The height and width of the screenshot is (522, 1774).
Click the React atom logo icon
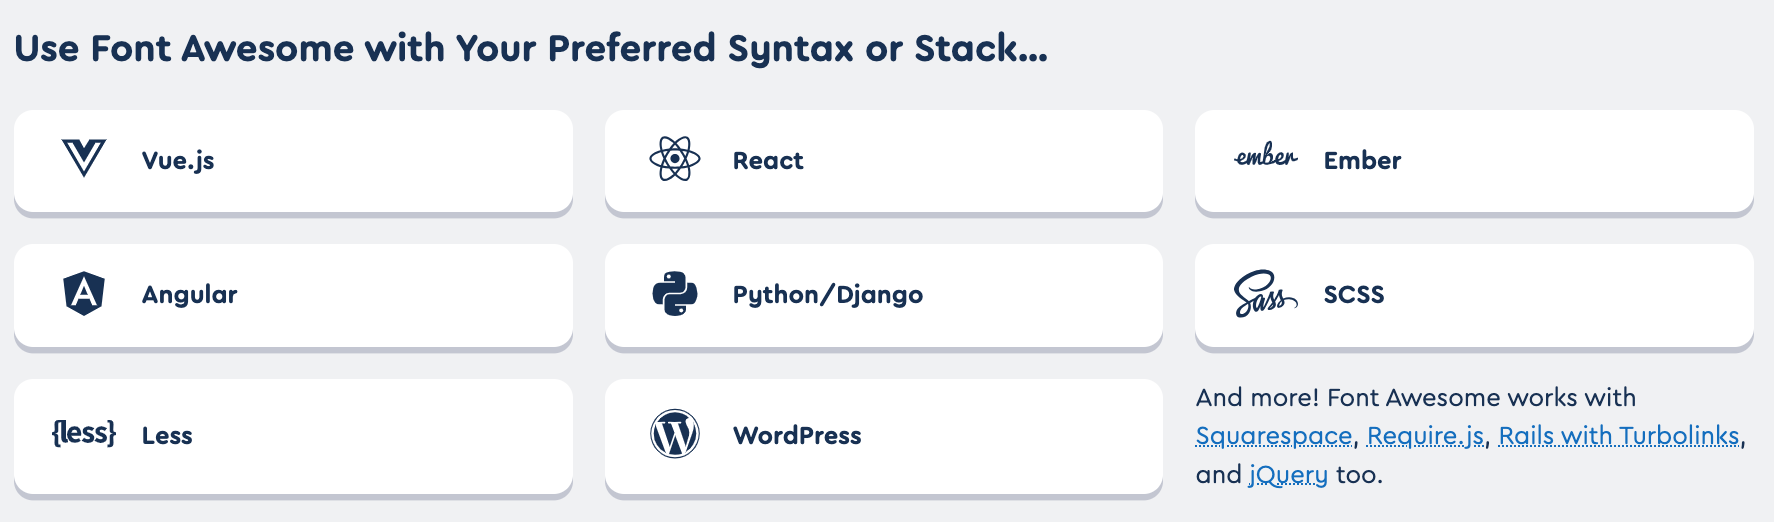click(x=675, y=159)
